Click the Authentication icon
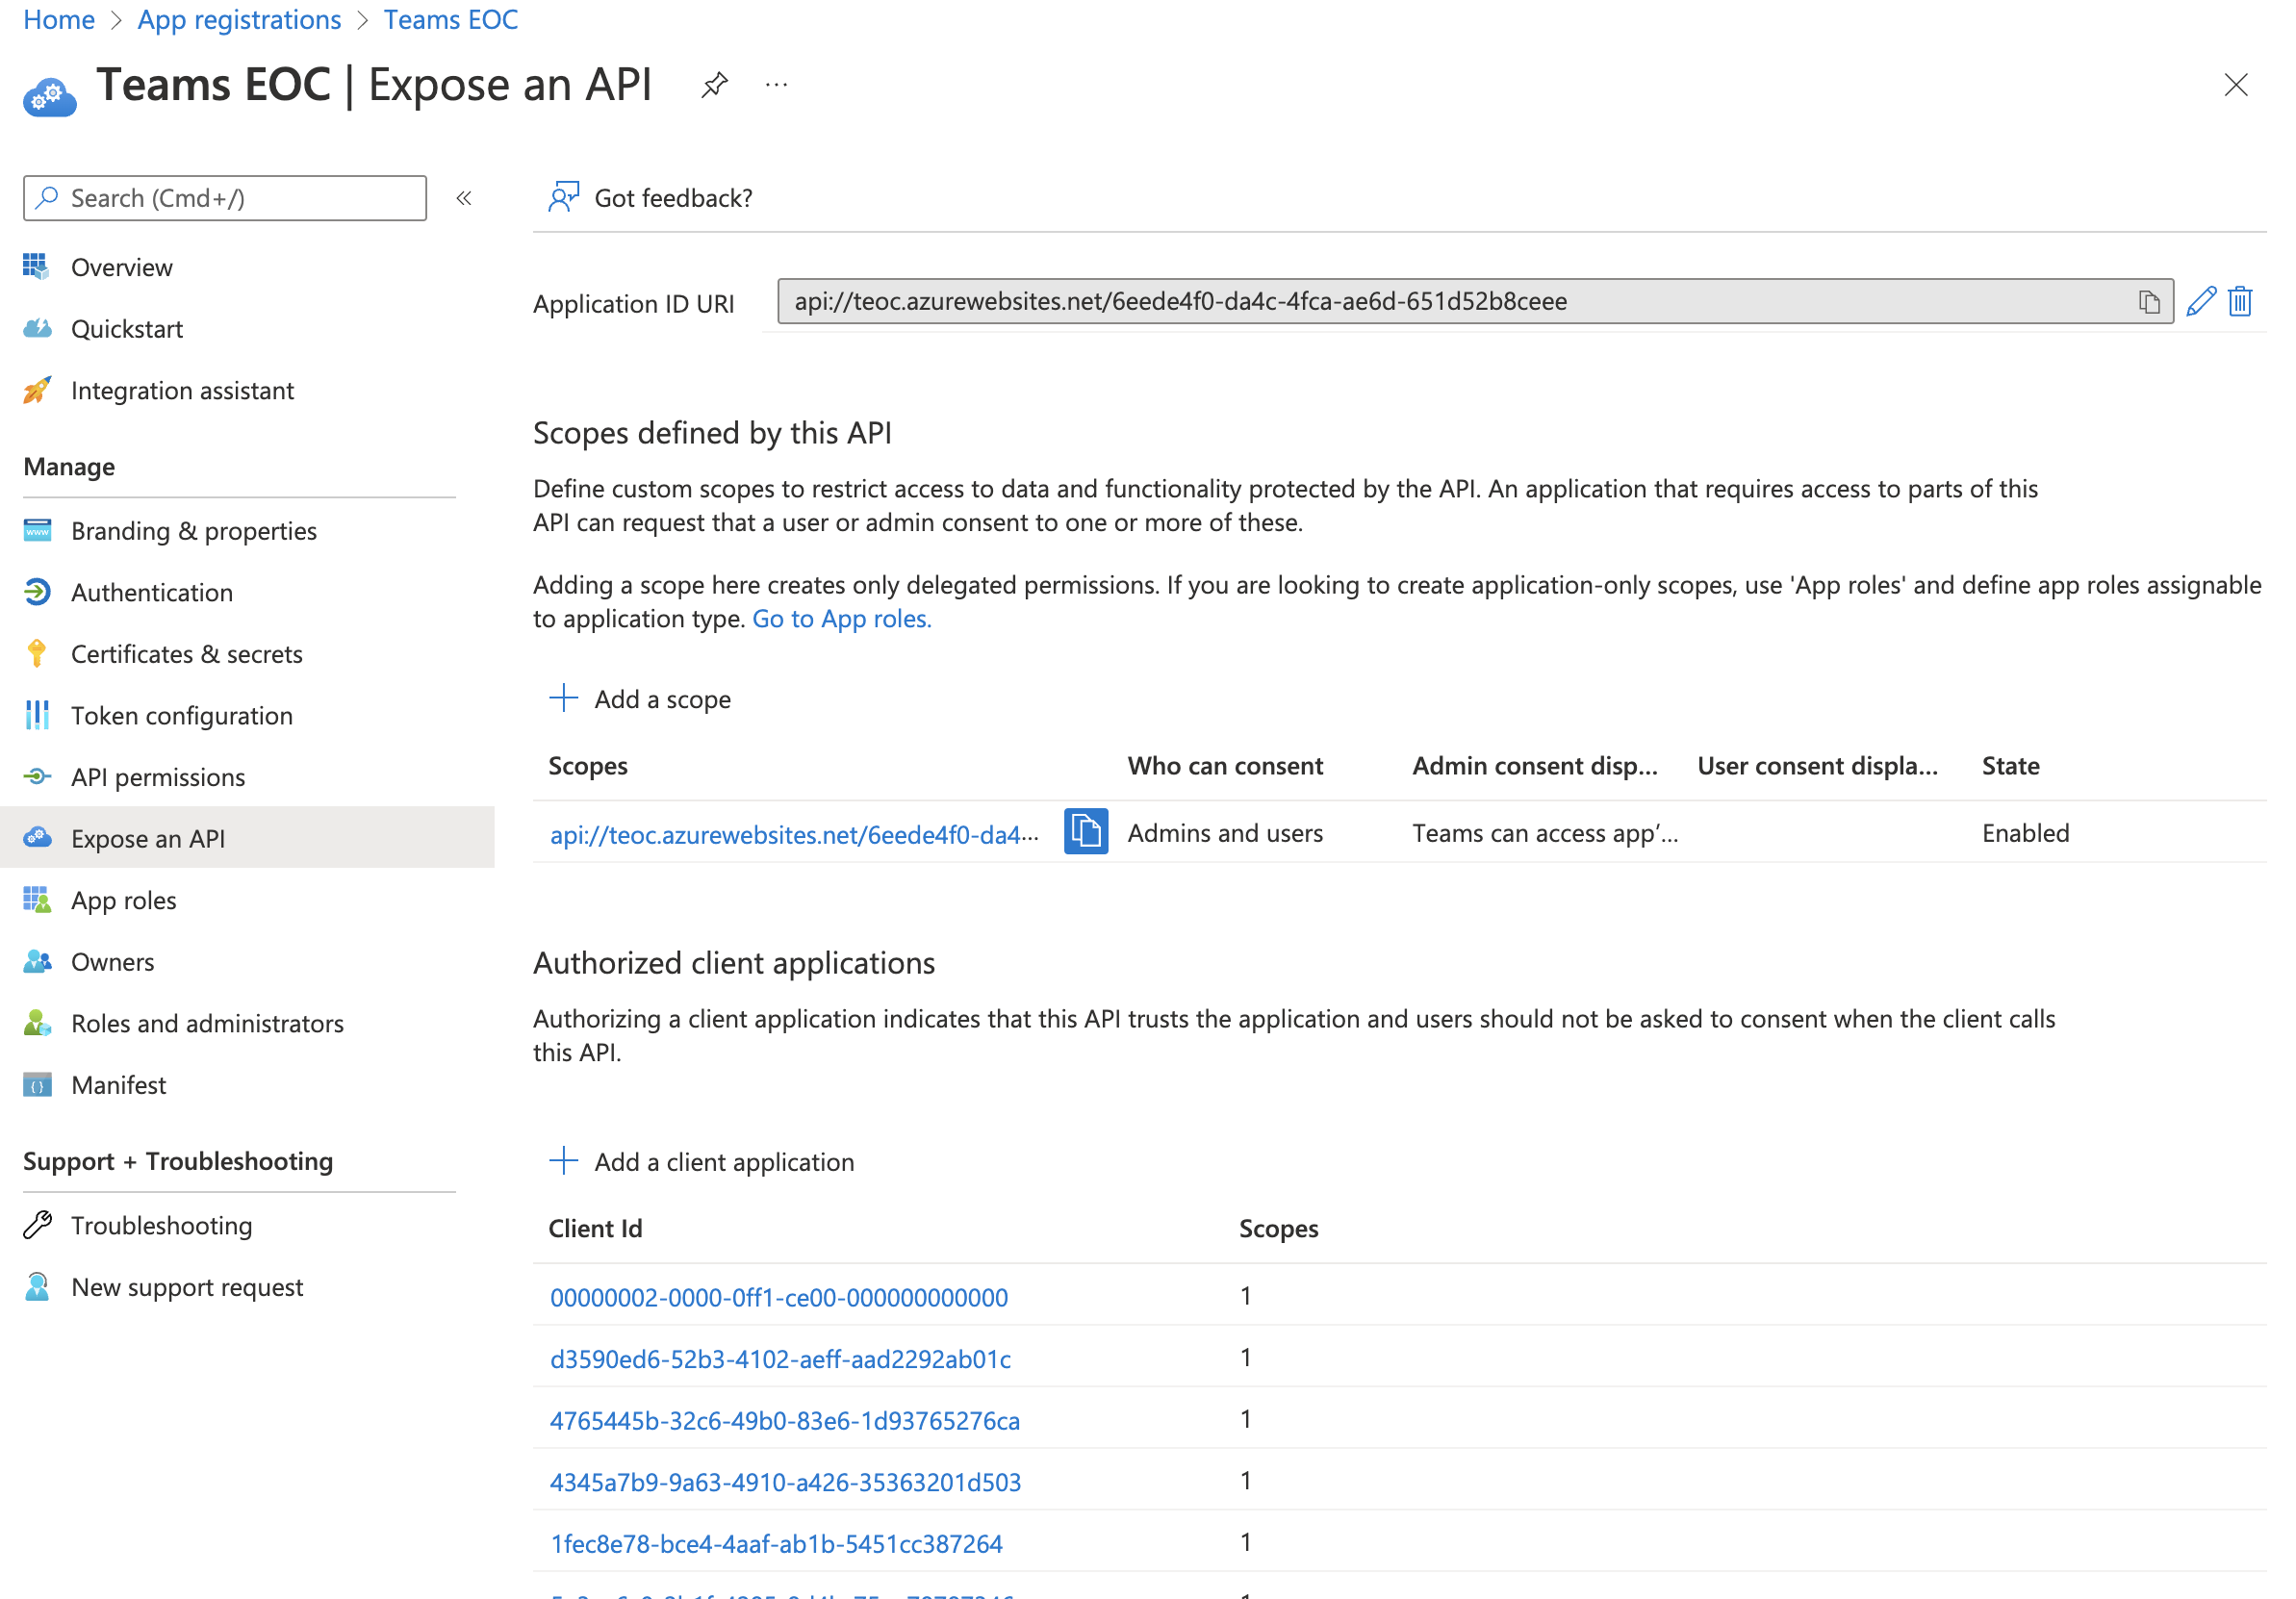 37,592
